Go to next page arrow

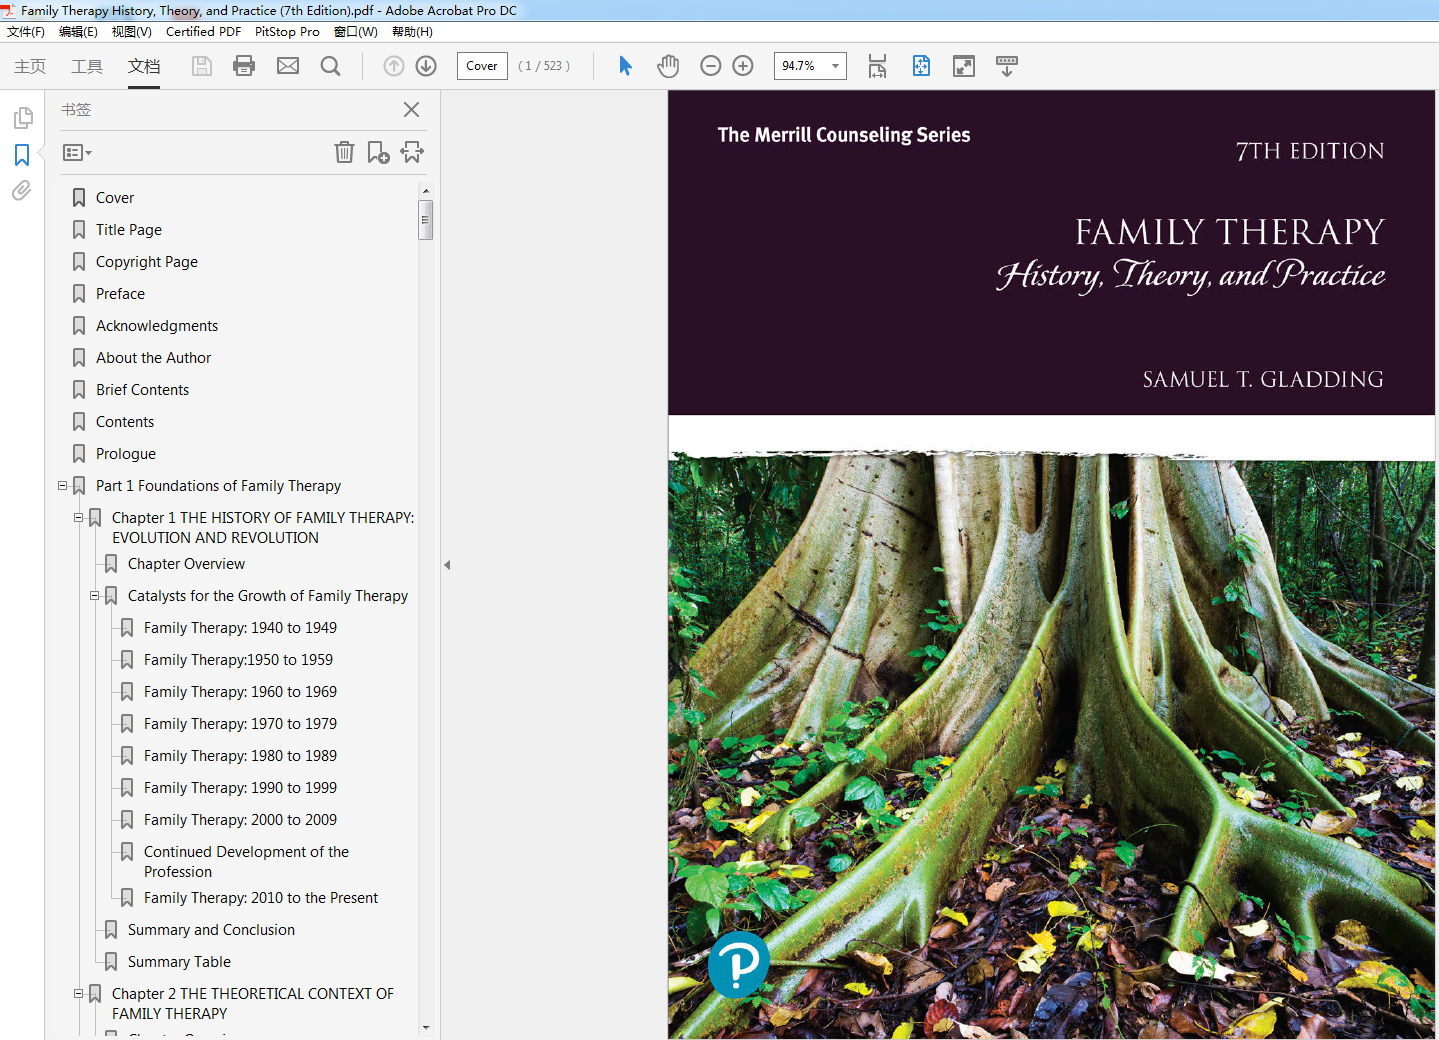pos(426,66)
